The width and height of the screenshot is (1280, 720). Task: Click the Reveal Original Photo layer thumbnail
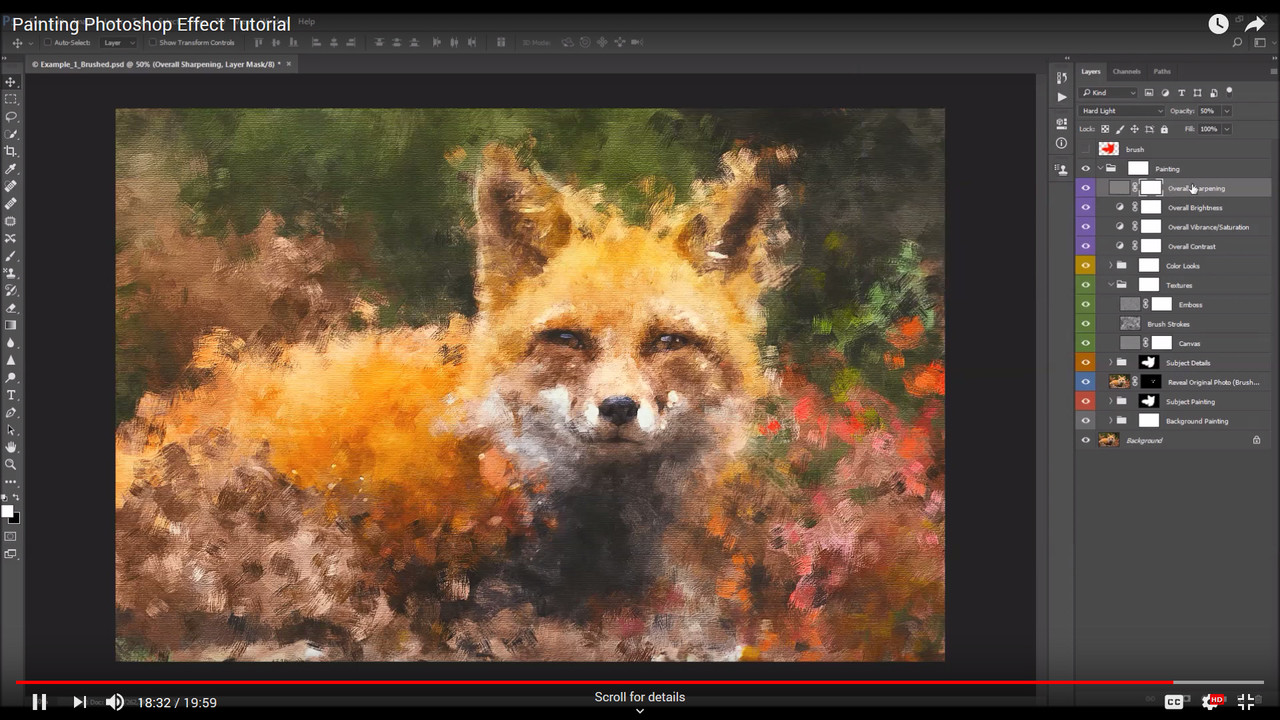(x=1119, y=381)
